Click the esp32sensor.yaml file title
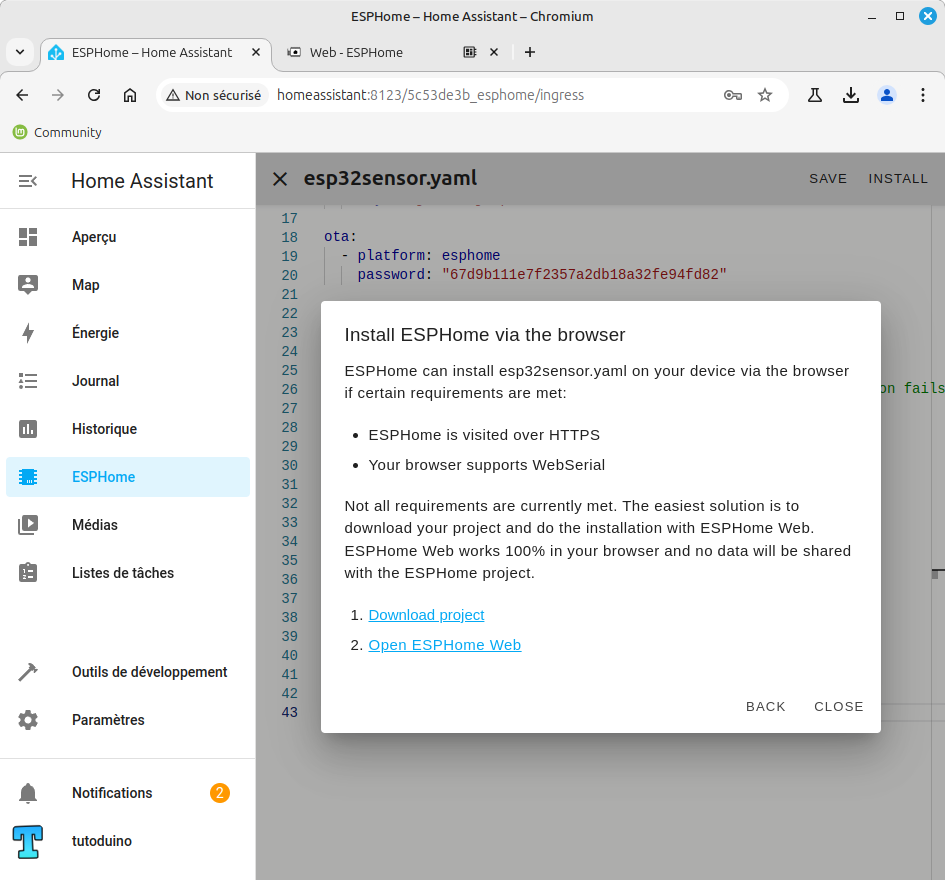 click(391, 178)
